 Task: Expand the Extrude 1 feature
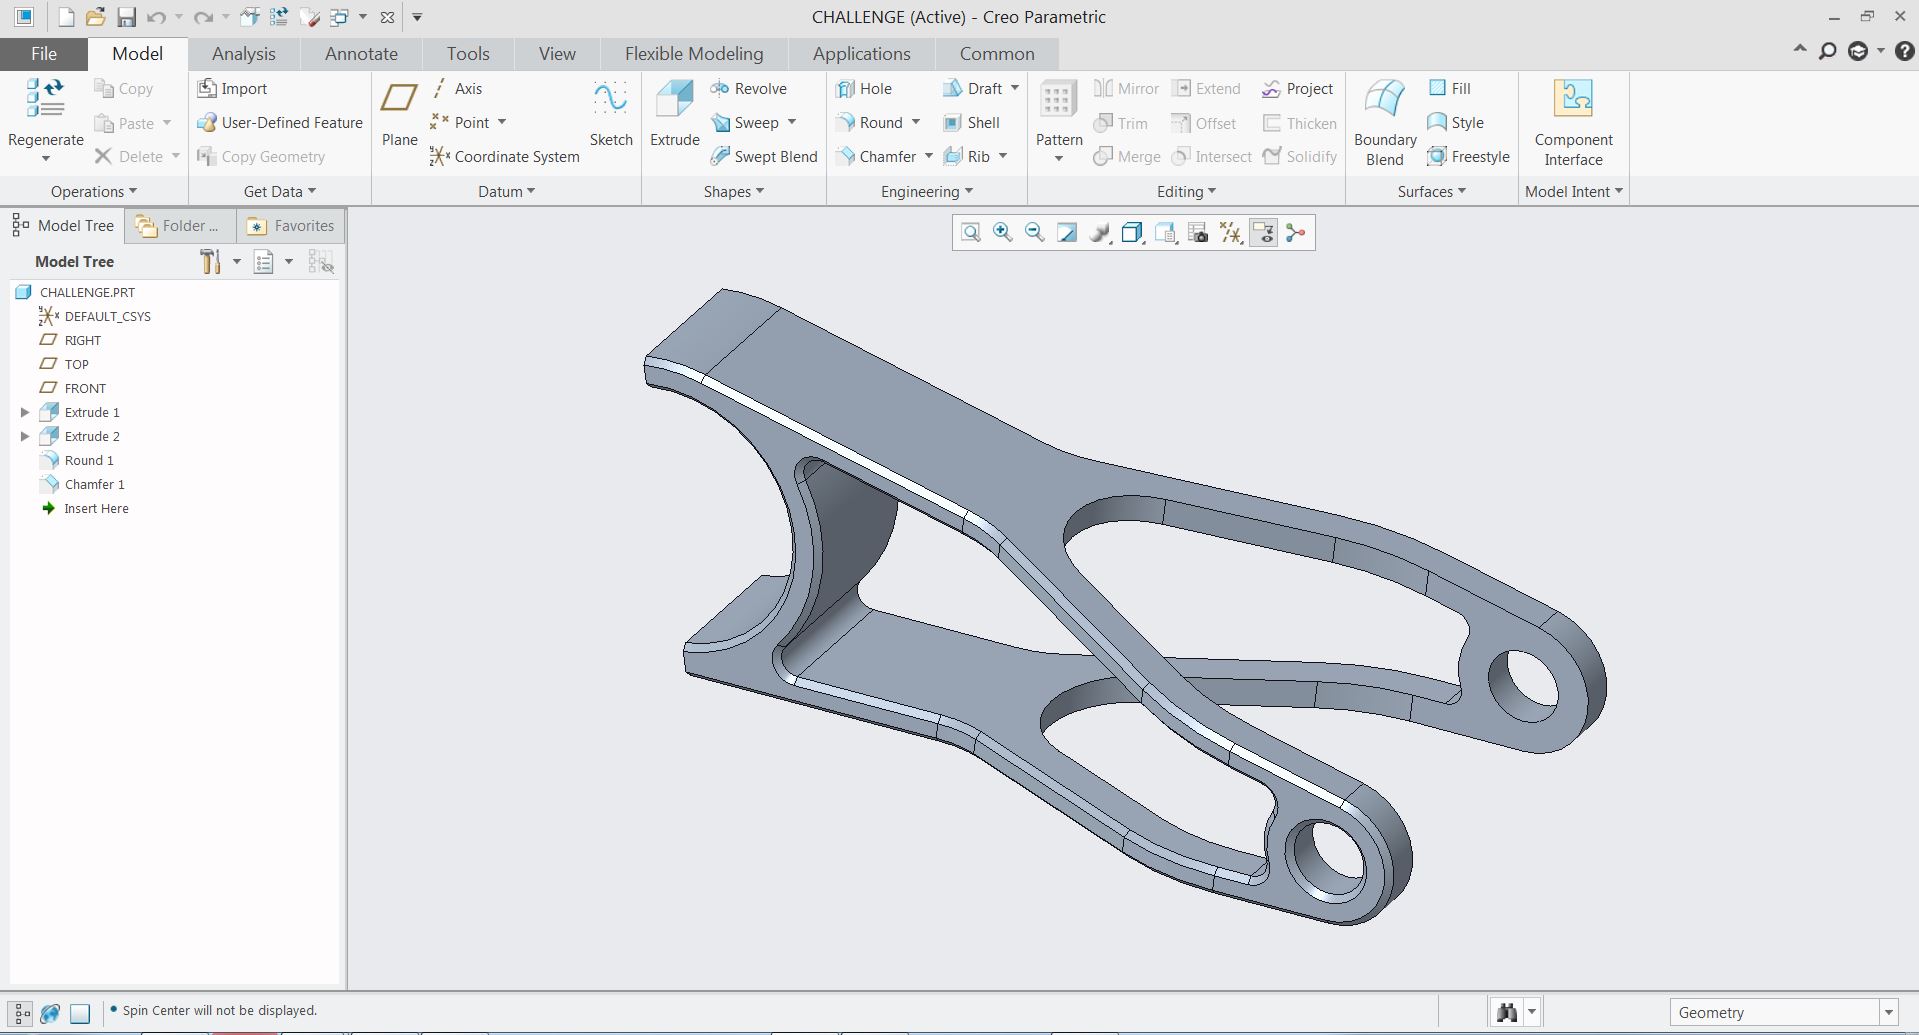(x=25, y=412)
